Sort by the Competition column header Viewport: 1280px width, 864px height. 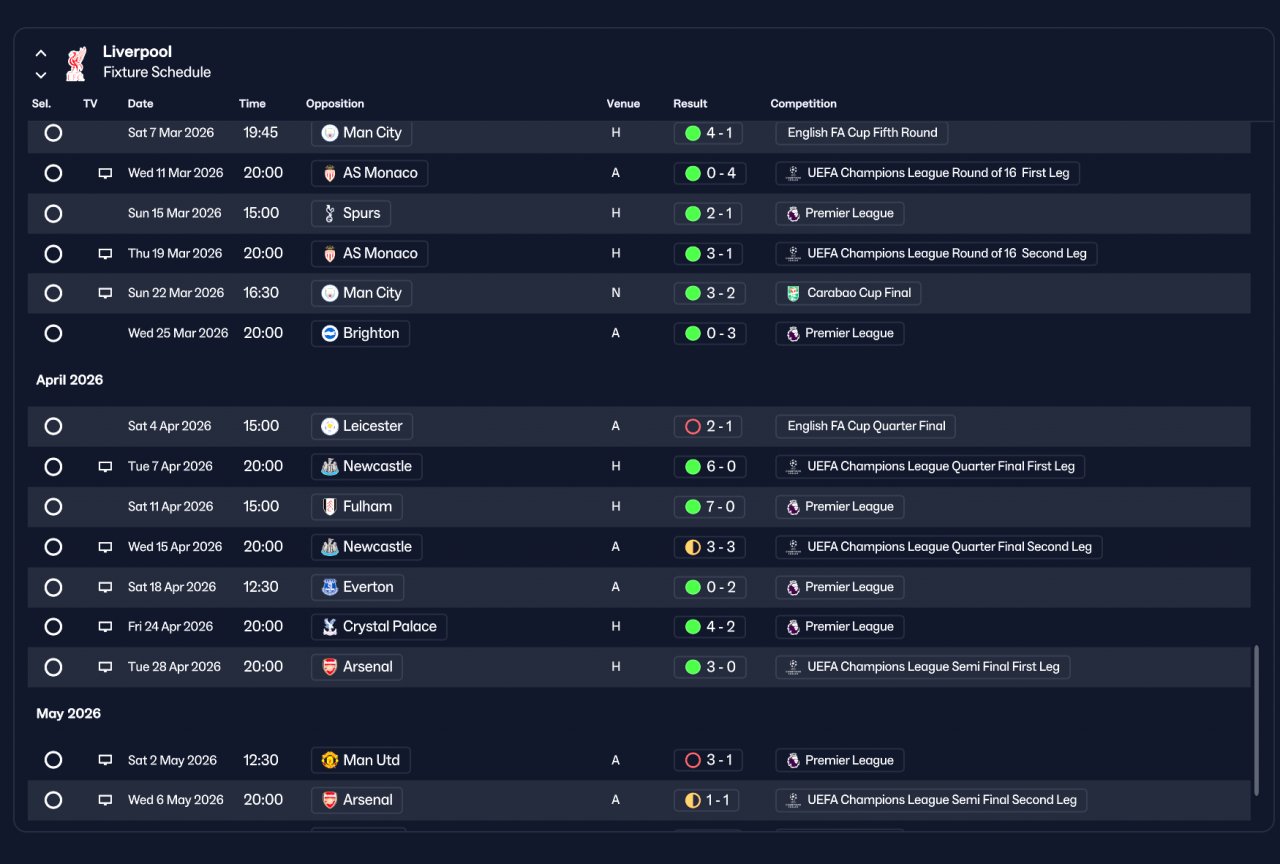point(803,104)
